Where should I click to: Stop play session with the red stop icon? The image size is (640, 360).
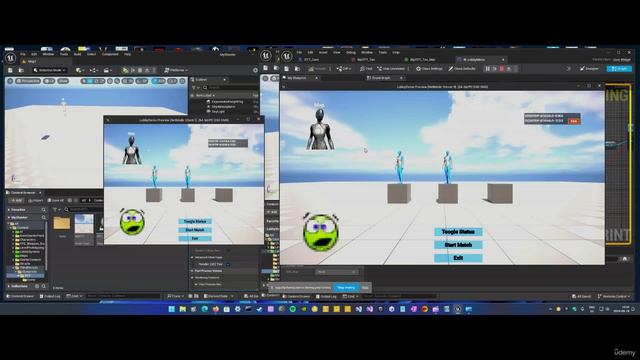[502, 69]
